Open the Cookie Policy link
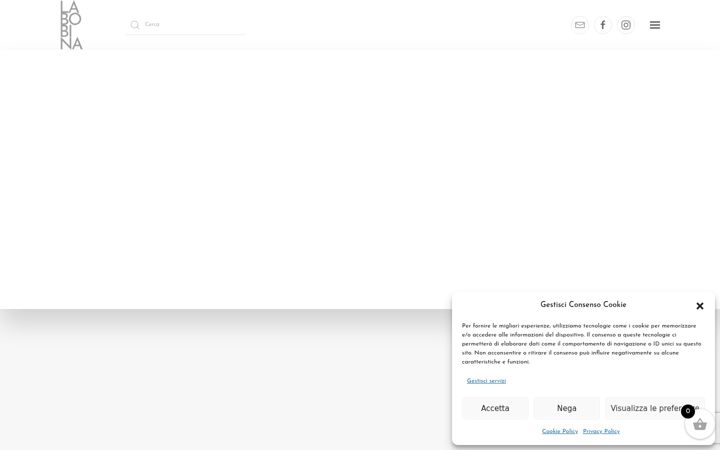Image resolution: width=720 pixels, height=450 pixels. point(560,431)
